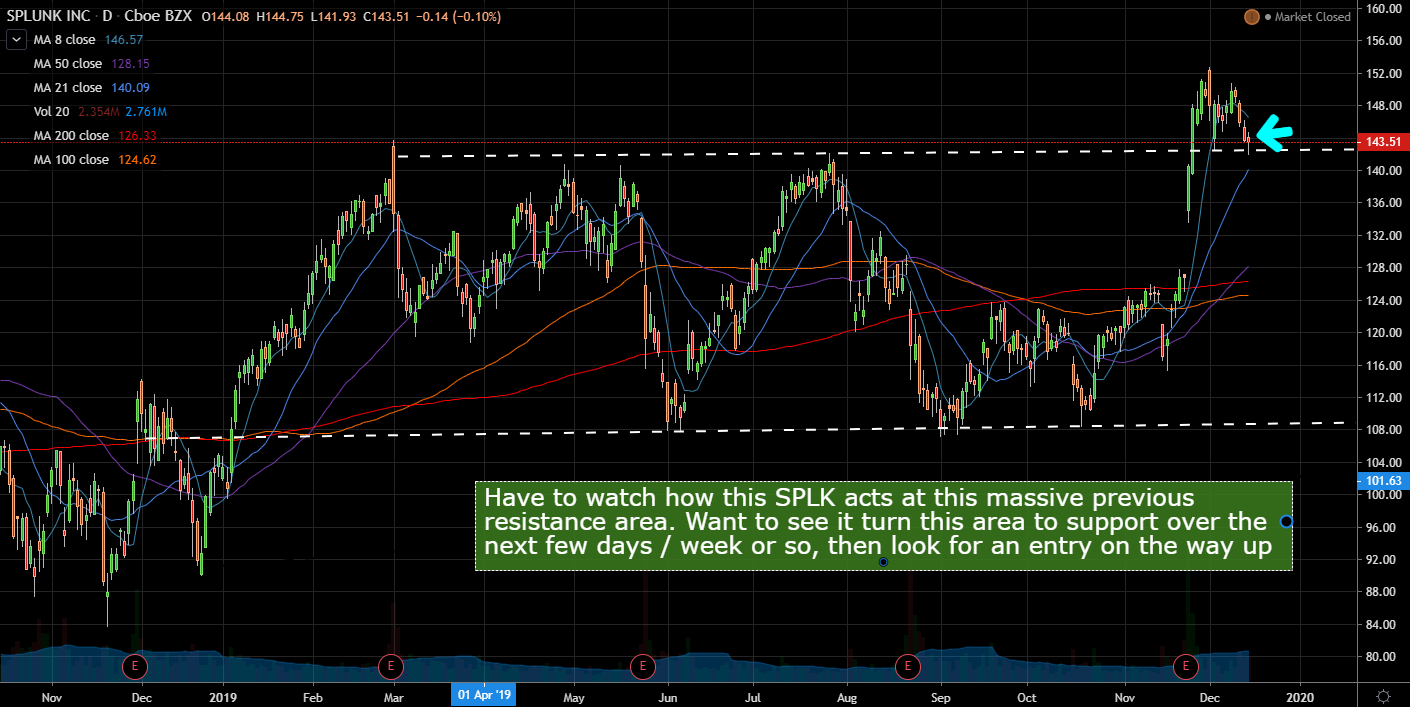The image size is (1410, 707).
Task: Click the orange market alert icon
Action: pyautogui.click(x=1252, y=17)
